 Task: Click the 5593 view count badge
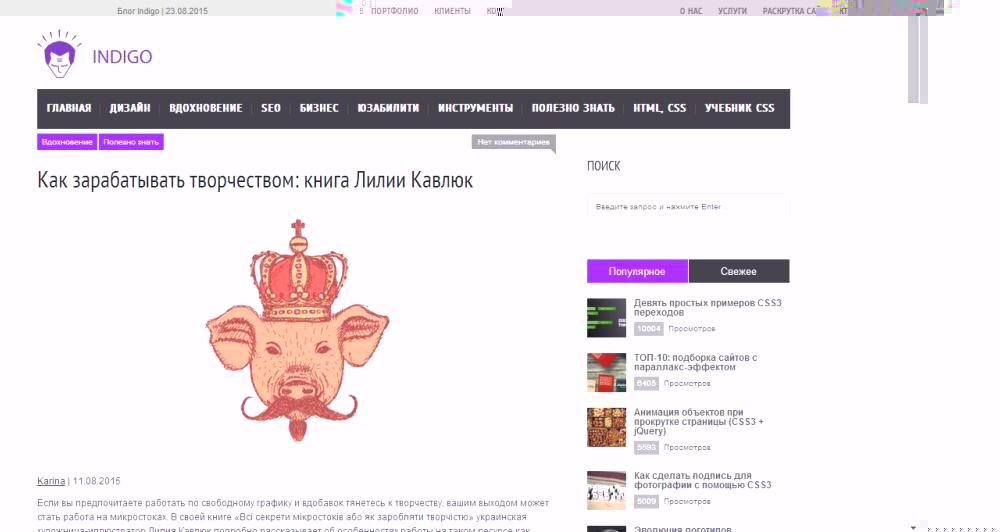click(646, 447)
